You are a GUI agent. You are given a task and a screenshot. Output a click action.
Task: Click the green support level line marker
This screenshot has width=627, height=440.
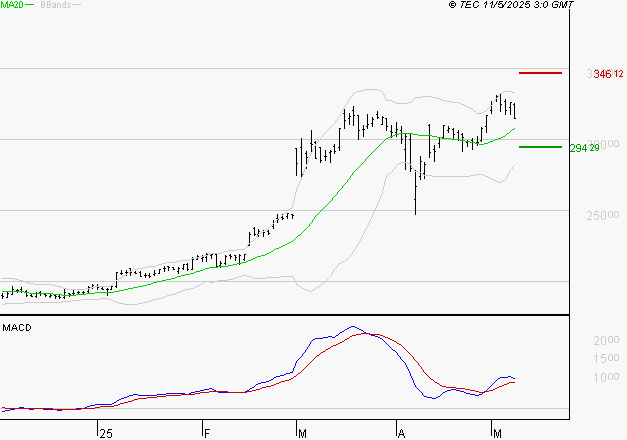click(540, 147)
